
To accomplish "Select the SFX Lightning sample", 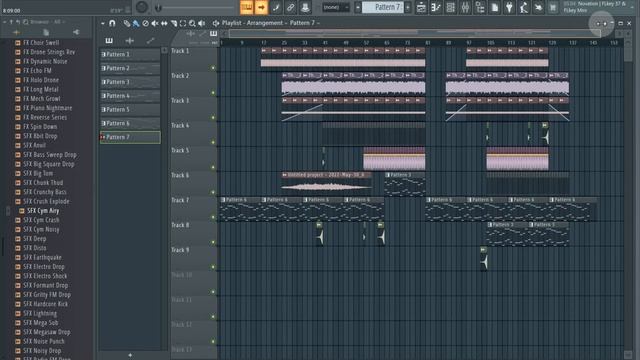I will coord(40,313).
